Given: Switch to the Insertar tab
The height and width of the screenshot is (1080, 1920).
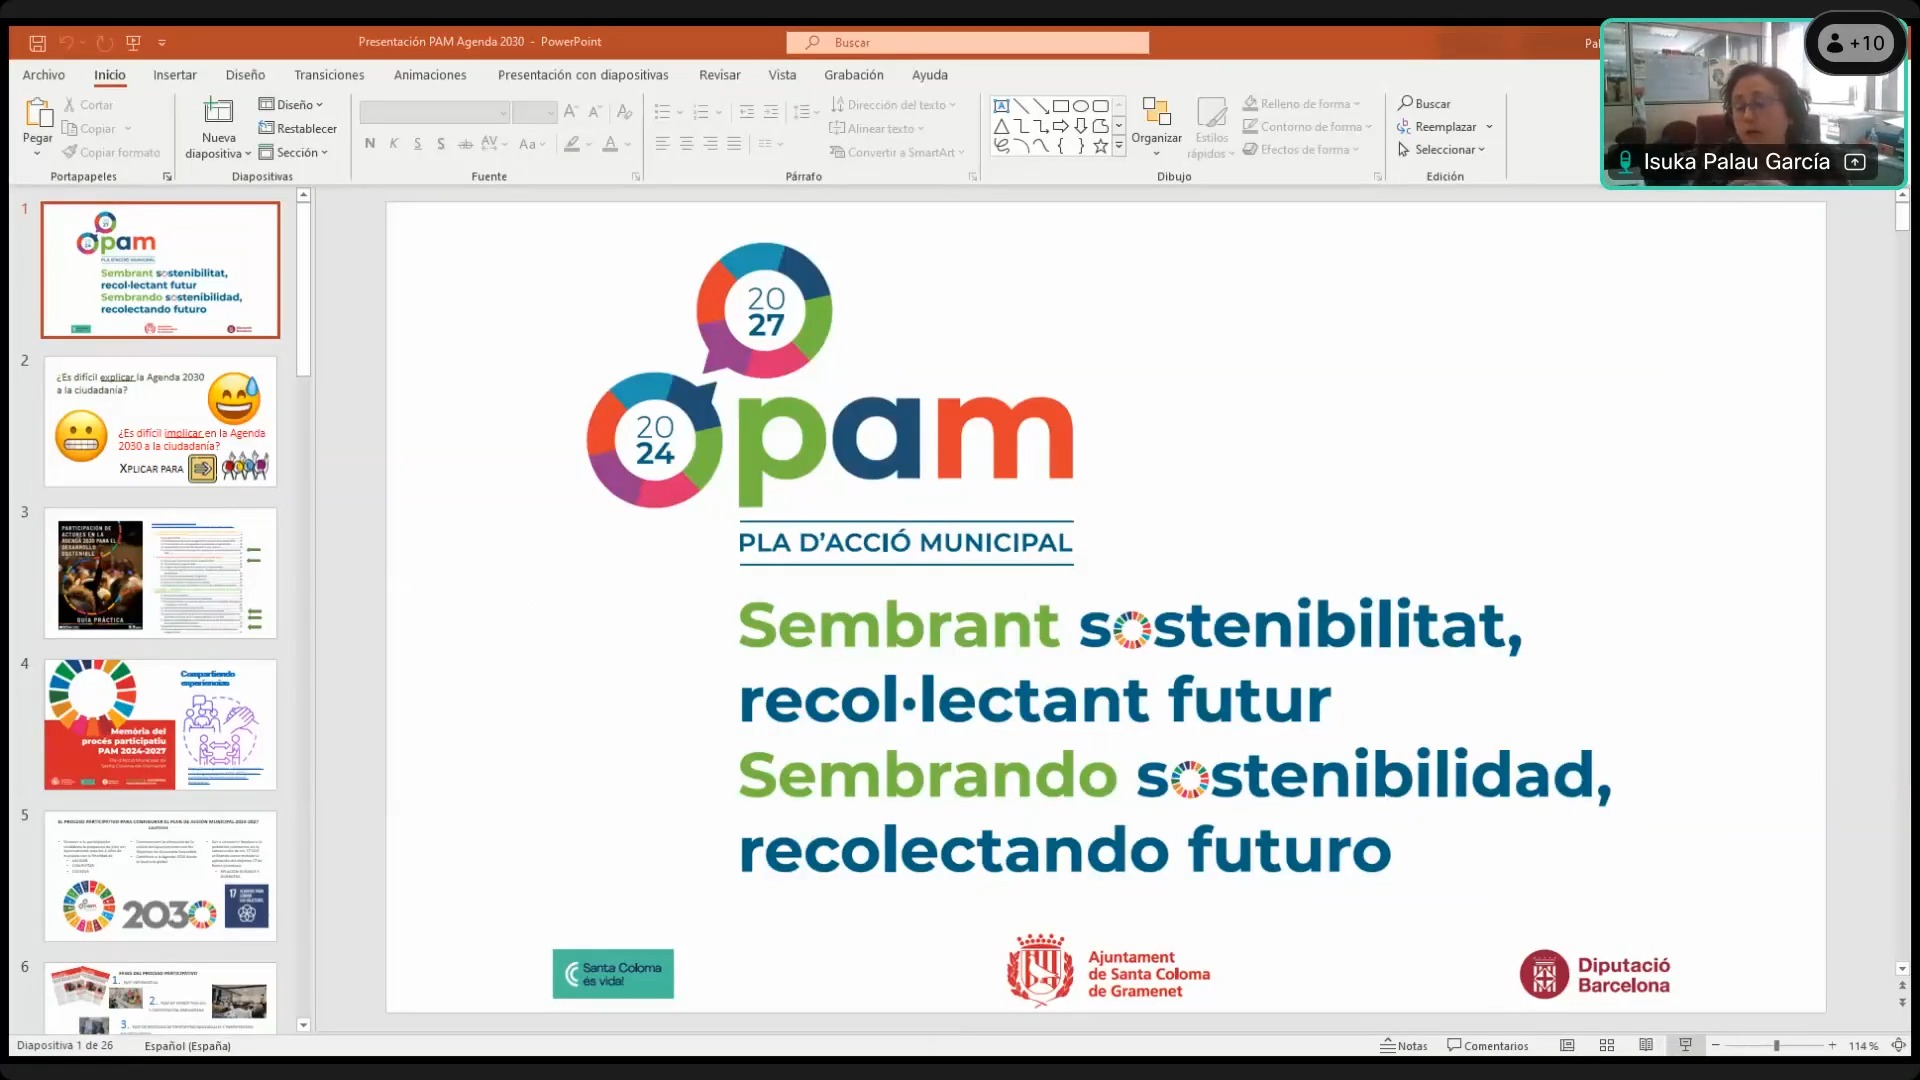Looking at the screenshot, I should point(175,75).
